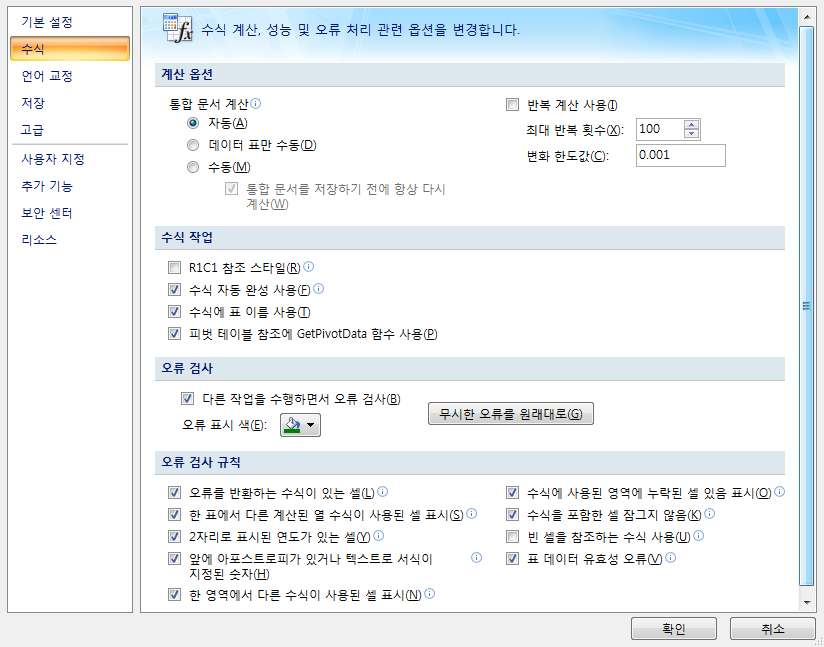Select the 자동(A) calculation radio button
The width and height of the screenshot is (824, 647).
pos(193,123)
